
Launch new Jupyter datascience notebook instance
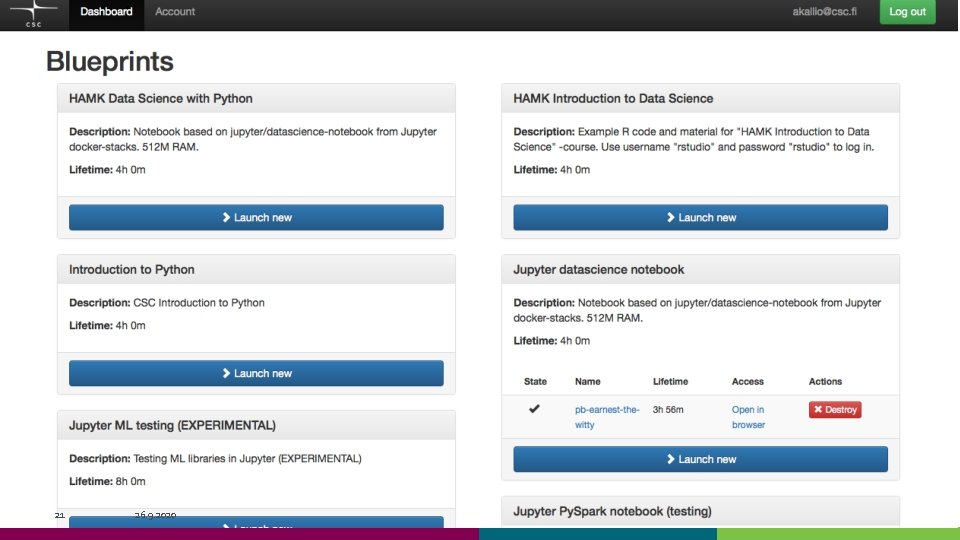[x=700, y=459]
